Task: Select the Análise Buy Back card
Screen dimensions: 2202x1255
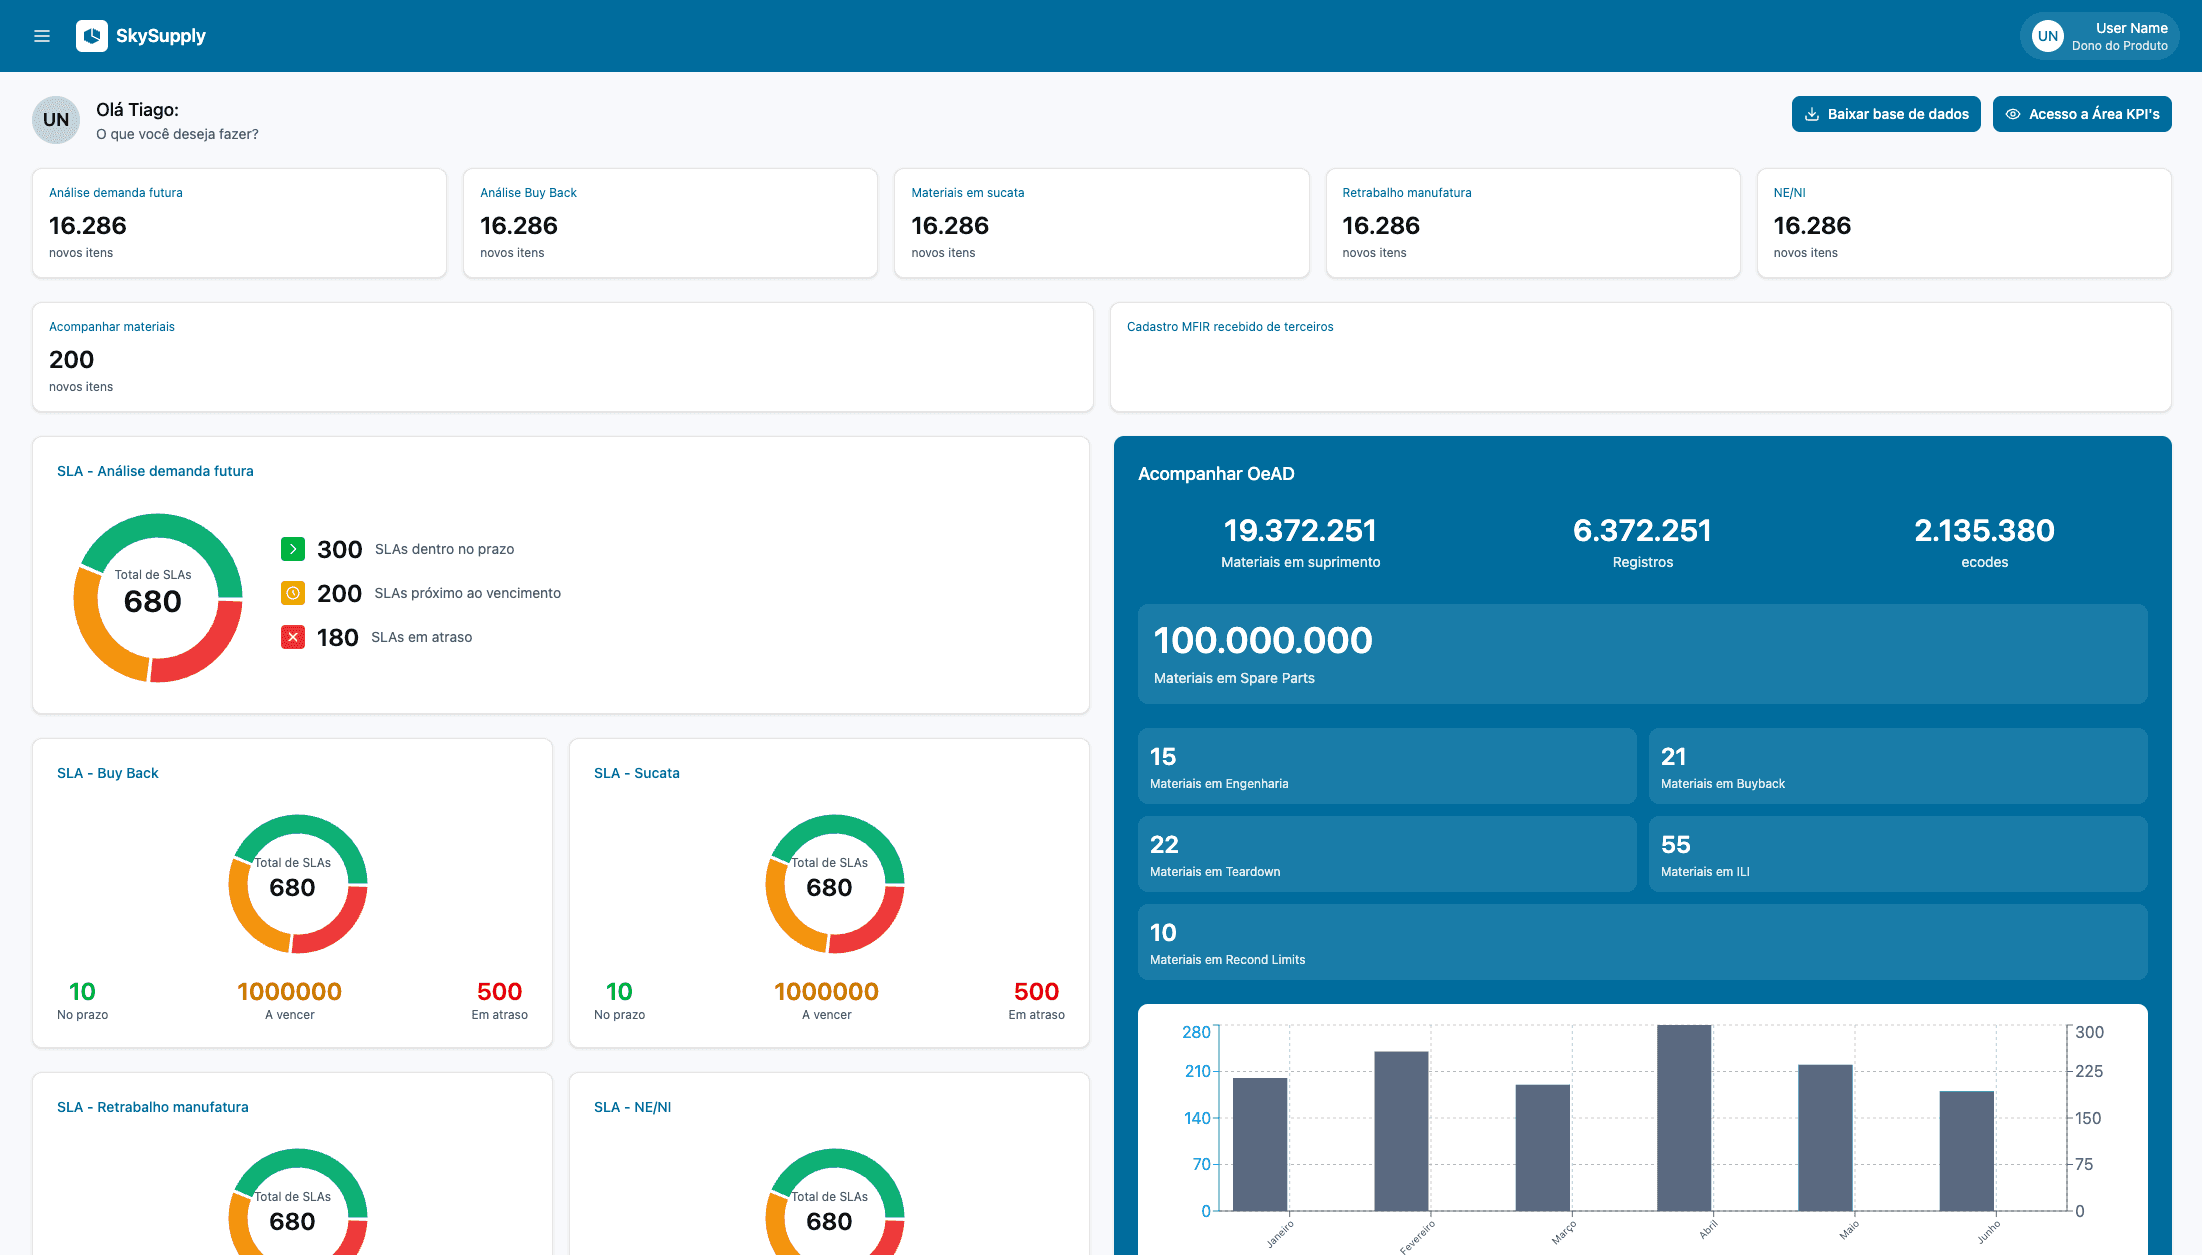Action: point(670,223)
